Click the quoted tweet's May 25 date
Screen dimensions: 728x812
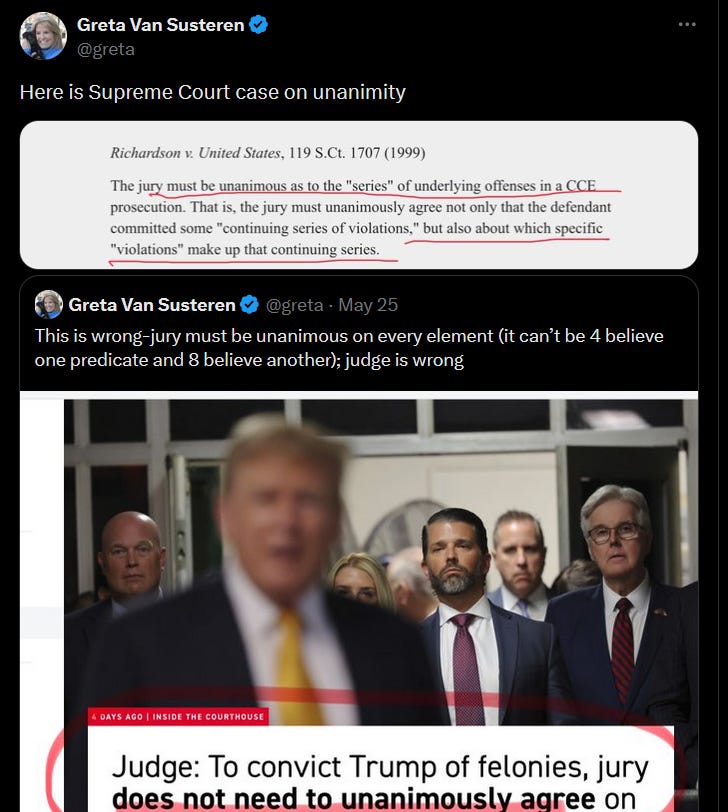pyautogui.click(x=368, y=305)
